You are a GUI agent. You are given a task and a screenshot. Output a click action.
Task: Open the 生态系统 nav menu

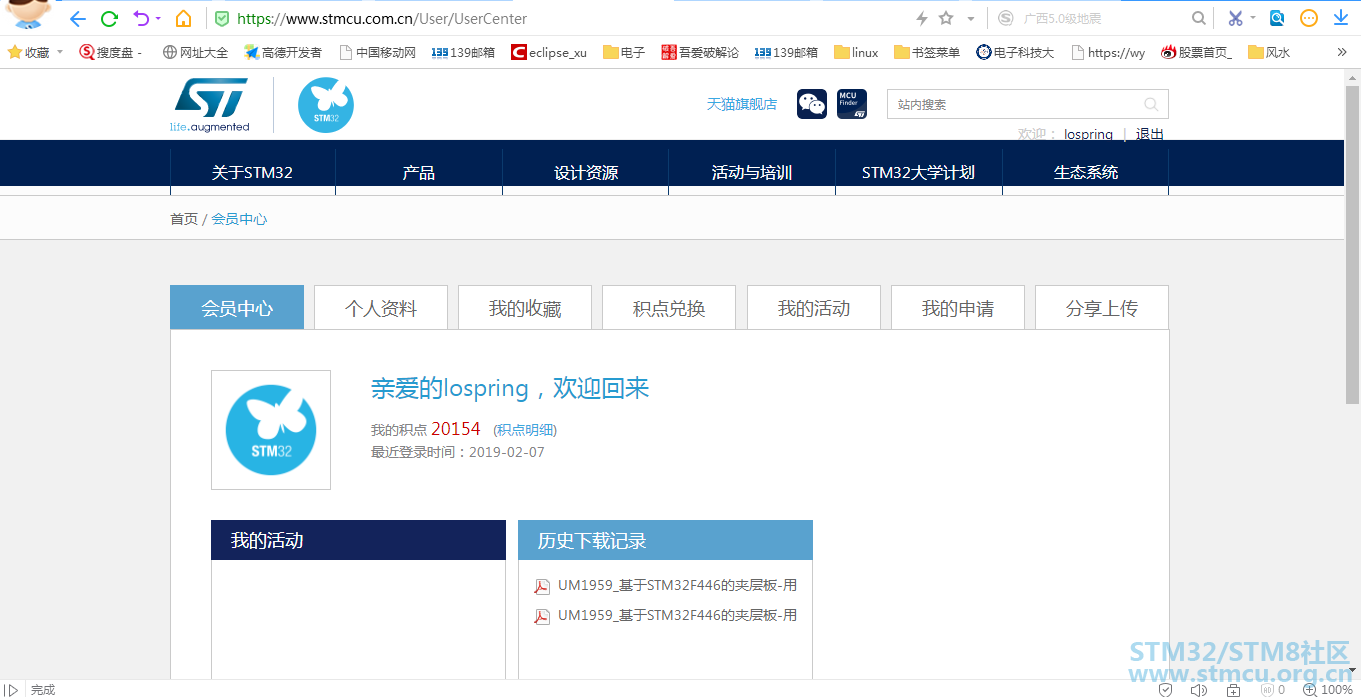click(x=1086, y=172)
